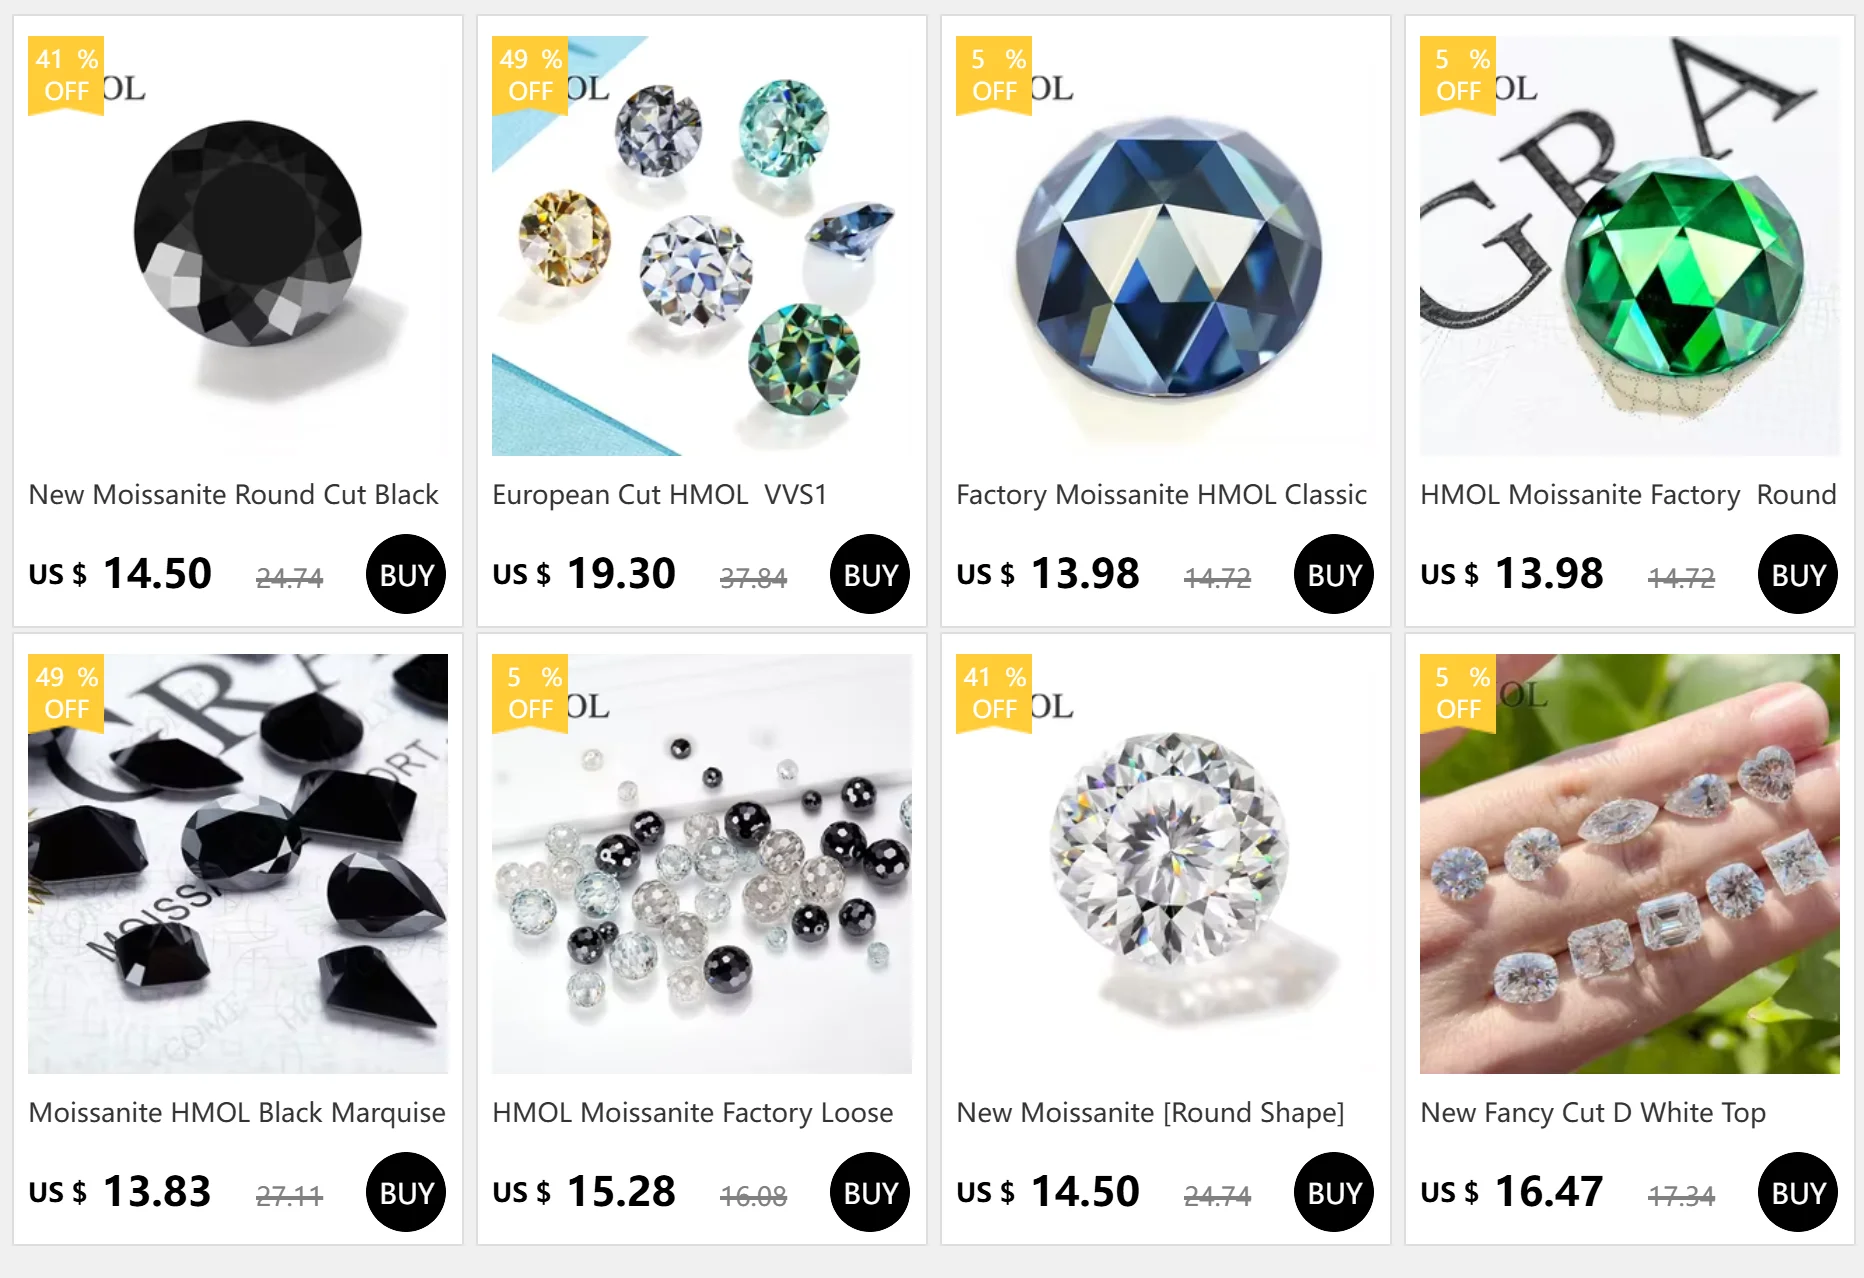Screen dimensions: 1864x1278
Task: Click BUY for Moissanite HMOL Black Marquise
Action: pyautogui.click(x=406, y=1192)
